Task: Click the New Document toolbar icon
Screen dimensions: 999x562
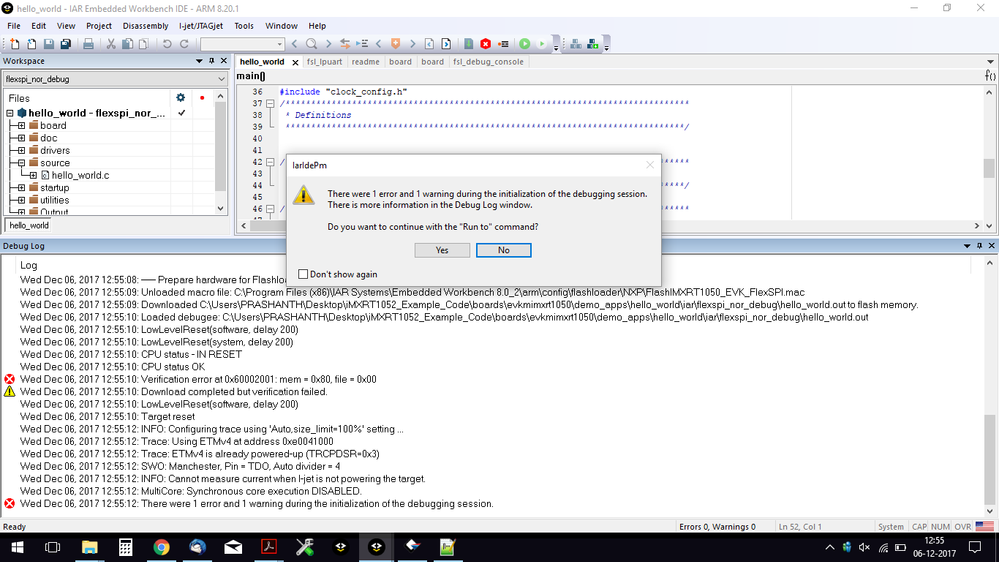Action: click(x=14, y=44)
